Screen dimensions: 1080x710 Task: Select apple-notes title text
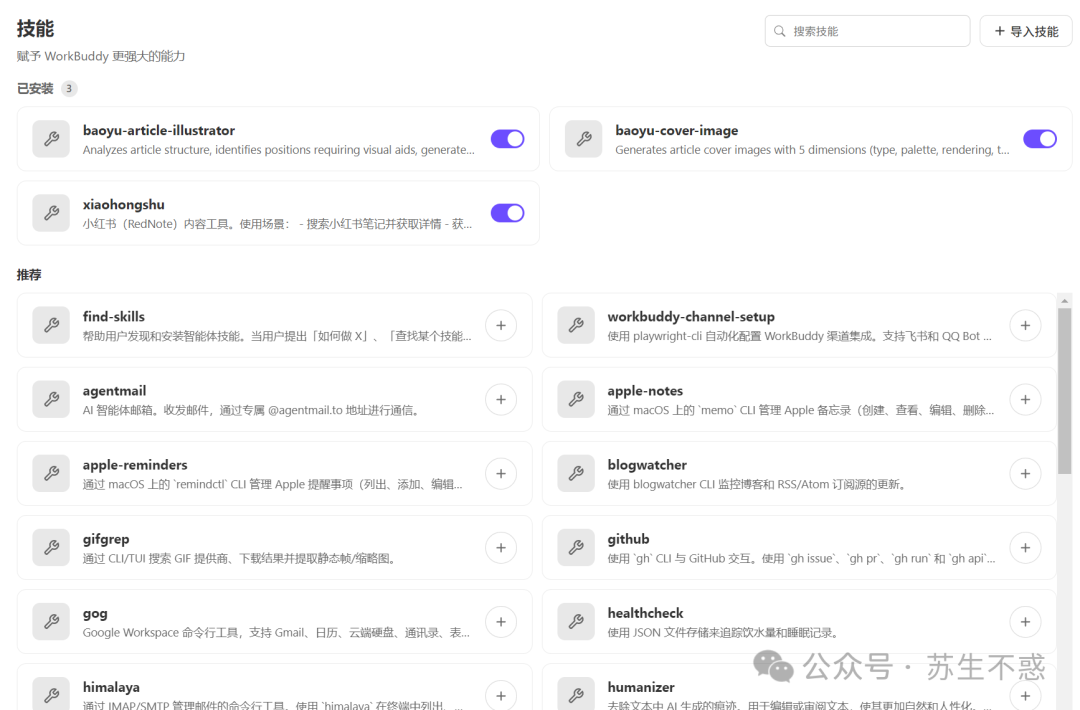point(645,391)
